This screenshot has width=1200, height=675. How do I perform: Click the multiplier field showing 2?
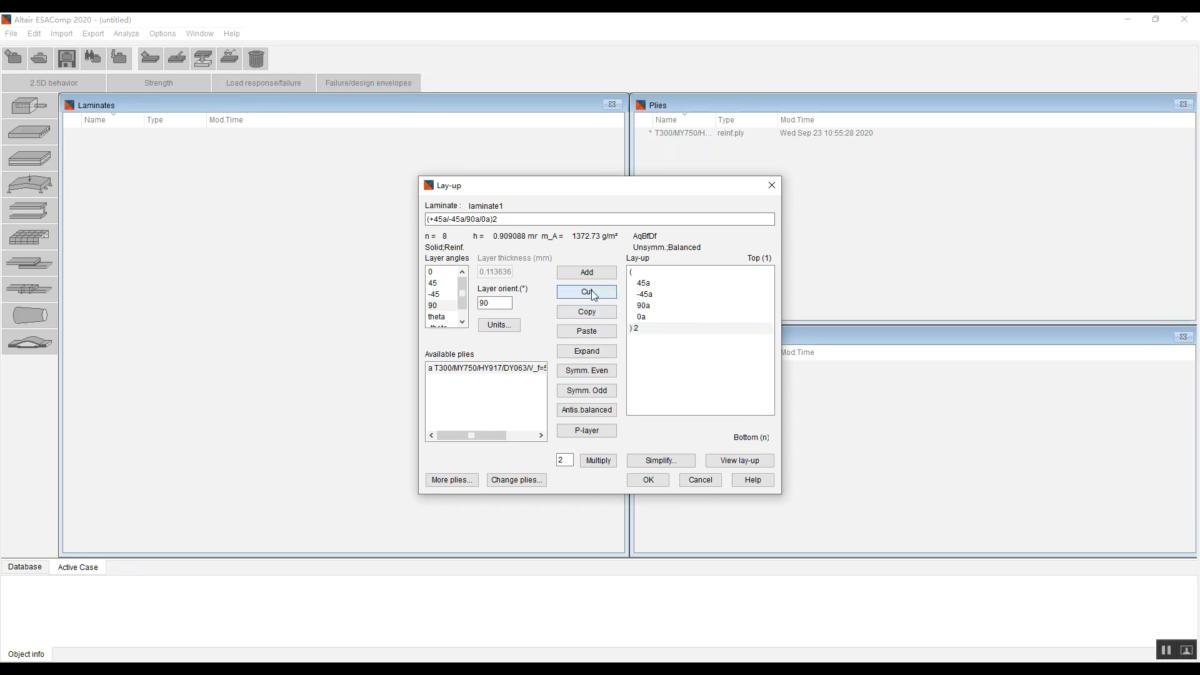point(565,460)
